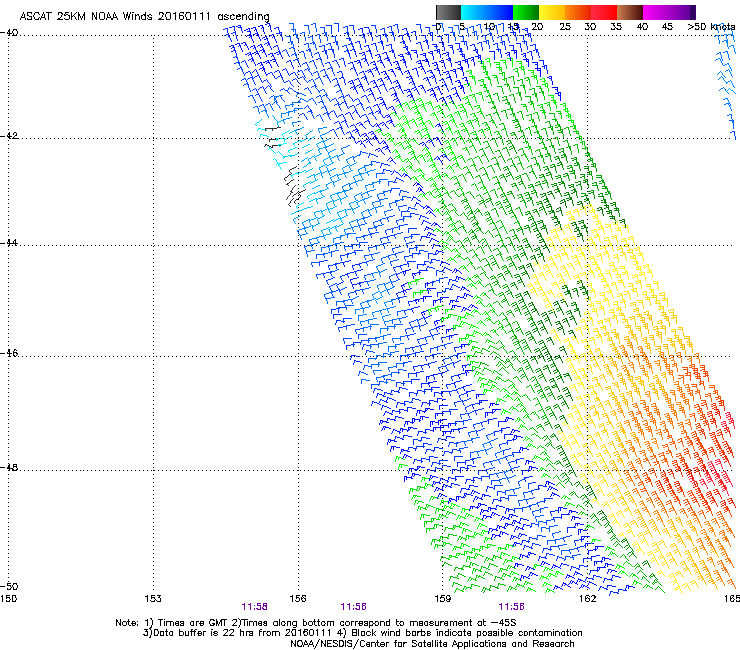Pick the brown 35-40 knots legend swatch

pyautogui.click(x=630, y=12)
